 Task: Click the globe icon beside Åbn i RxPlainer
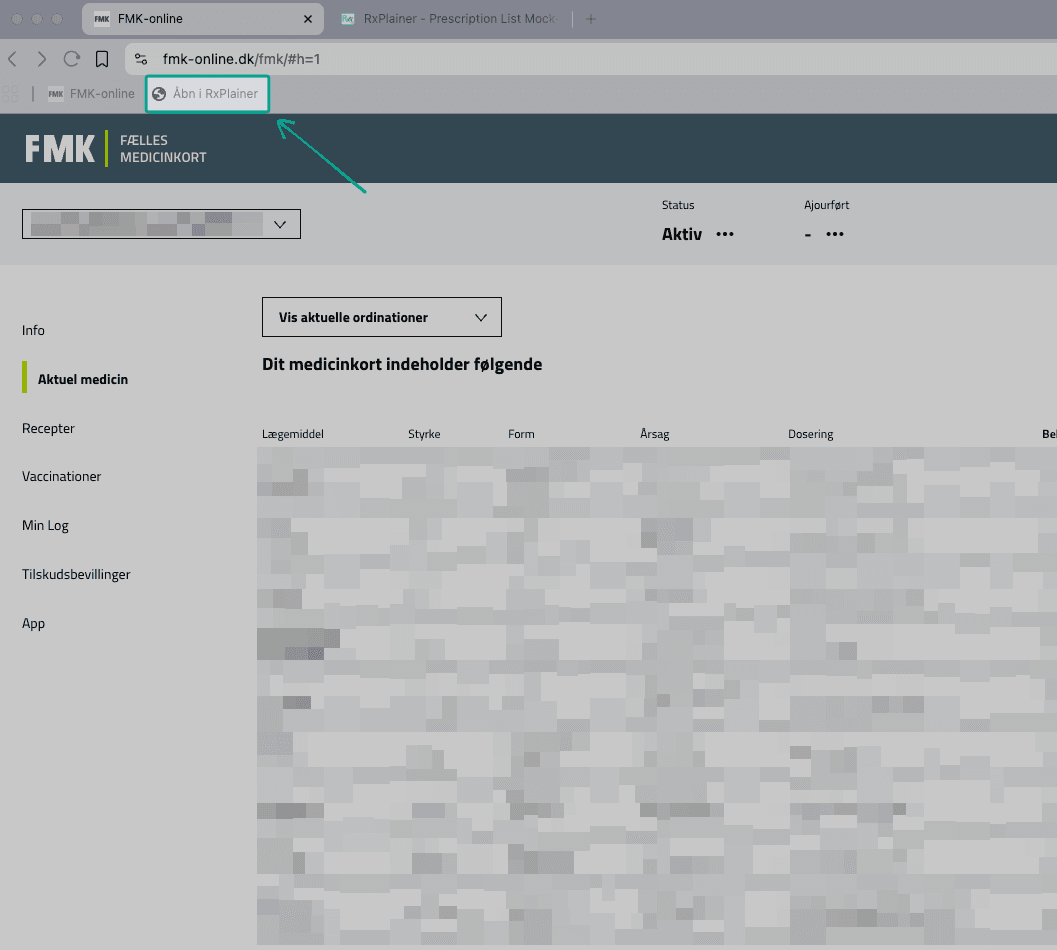coord(165,93)
